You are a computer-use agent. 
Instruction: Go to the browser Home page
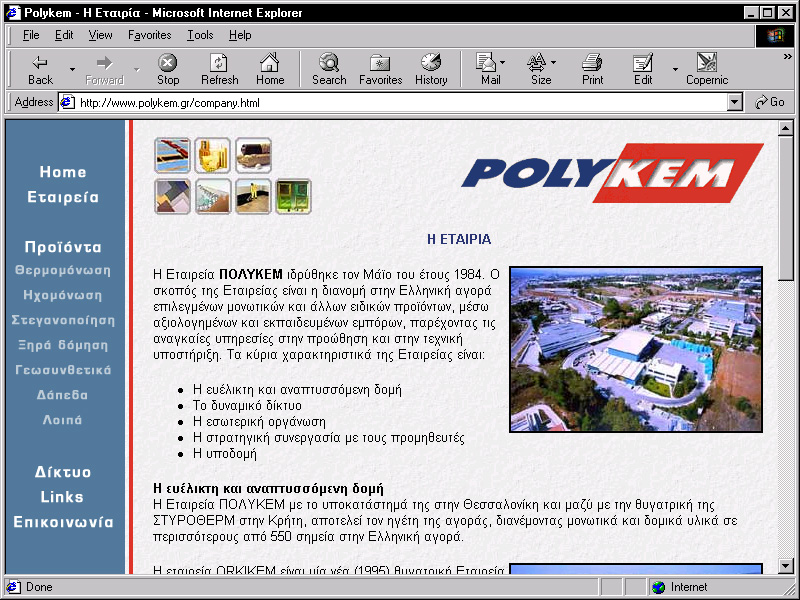[270, 69]
